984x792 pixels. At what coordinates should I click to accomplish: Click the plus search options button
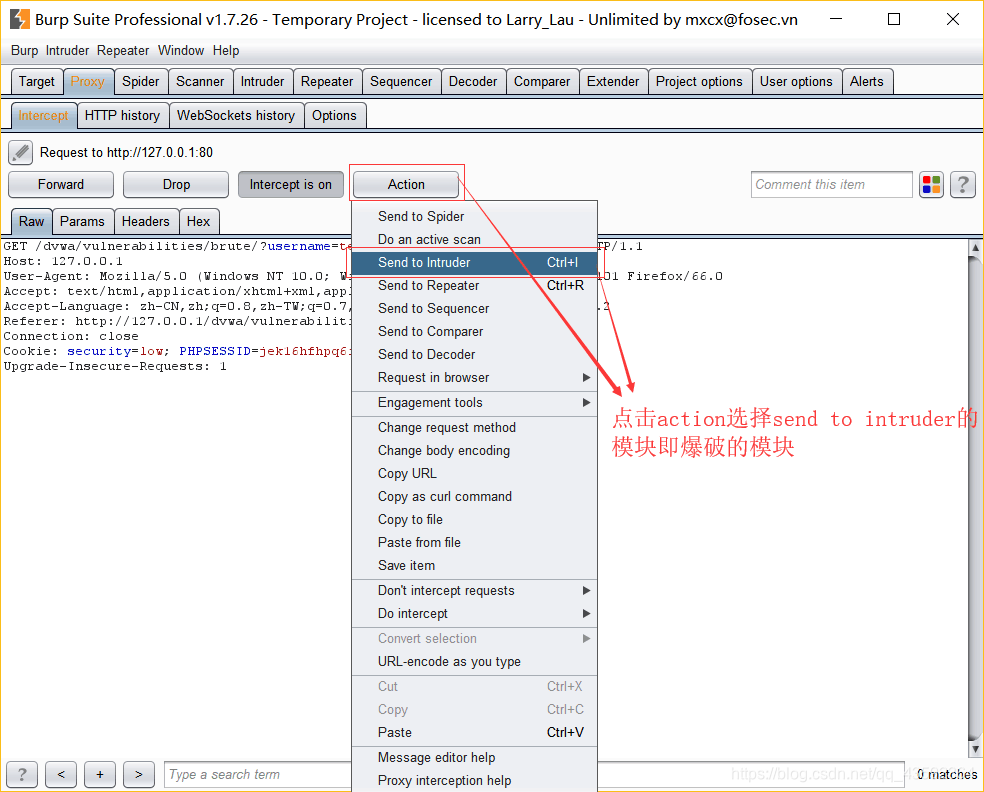click(100, 774)
